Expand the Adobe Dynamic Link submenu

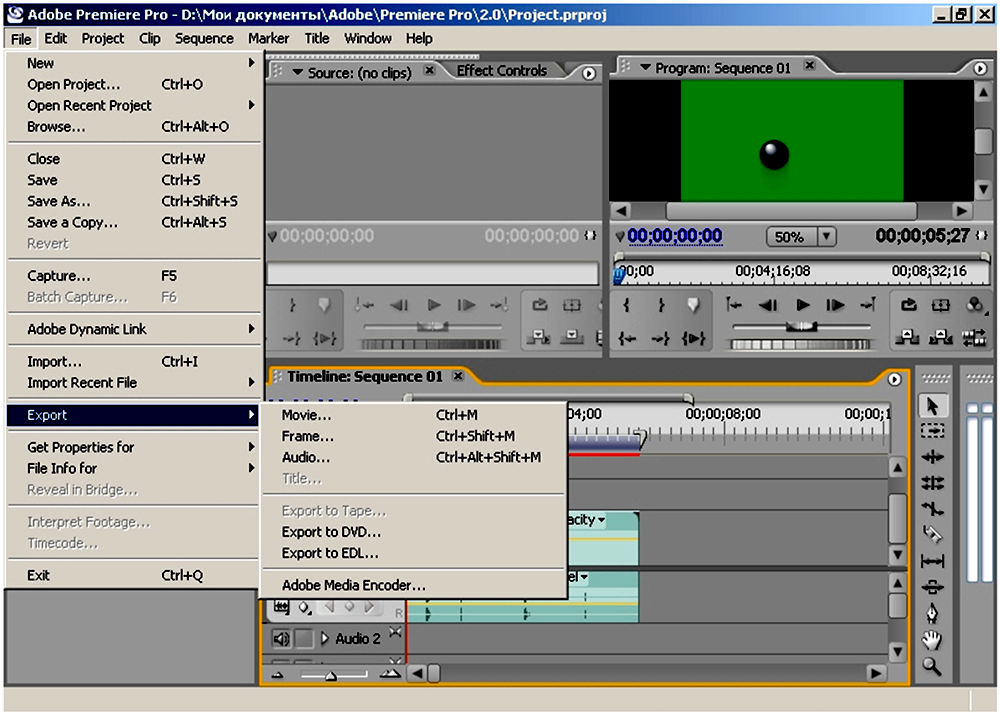[x=135, y=329]
